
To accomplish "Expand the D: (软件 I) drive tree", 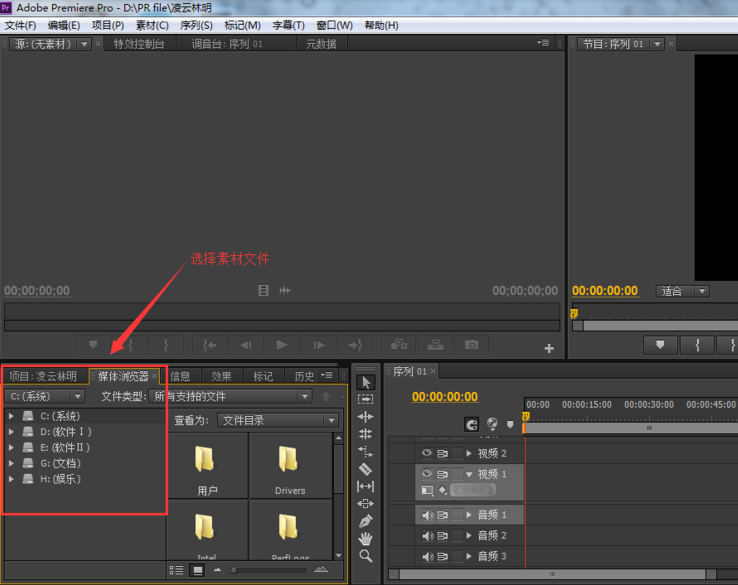I will click(11, 432).
